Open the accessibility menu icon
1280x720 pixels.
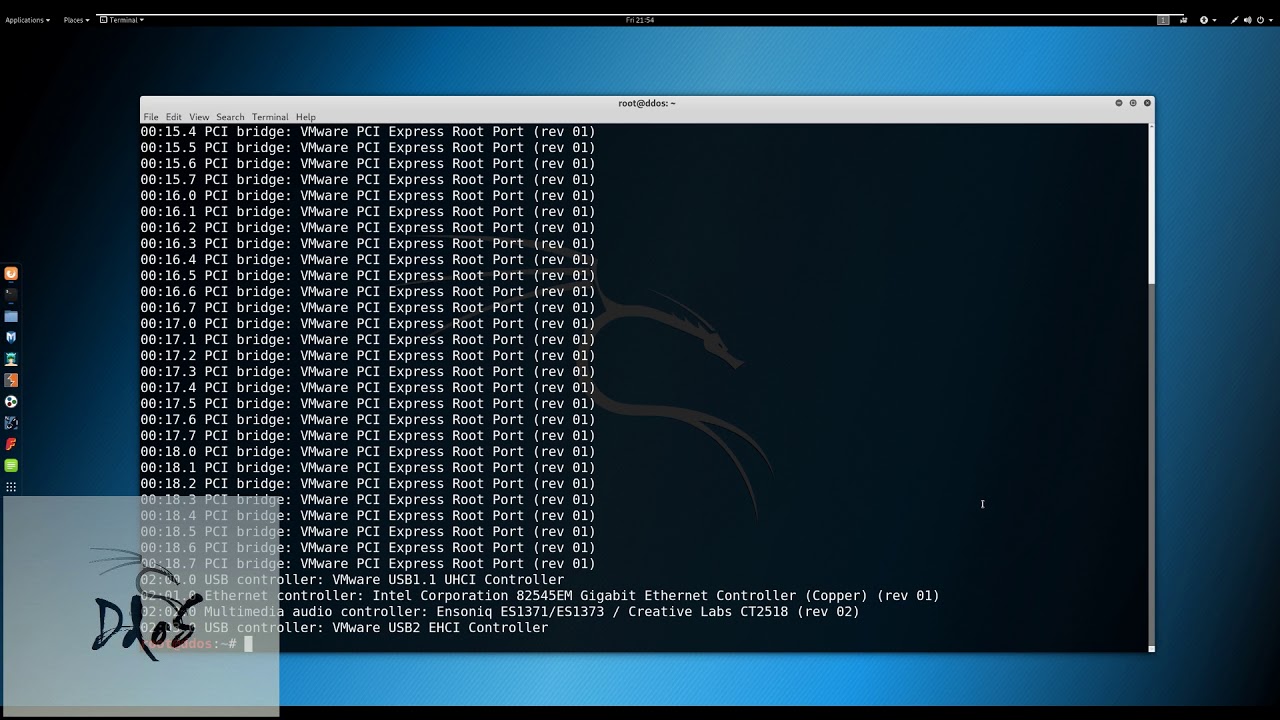1203,20
